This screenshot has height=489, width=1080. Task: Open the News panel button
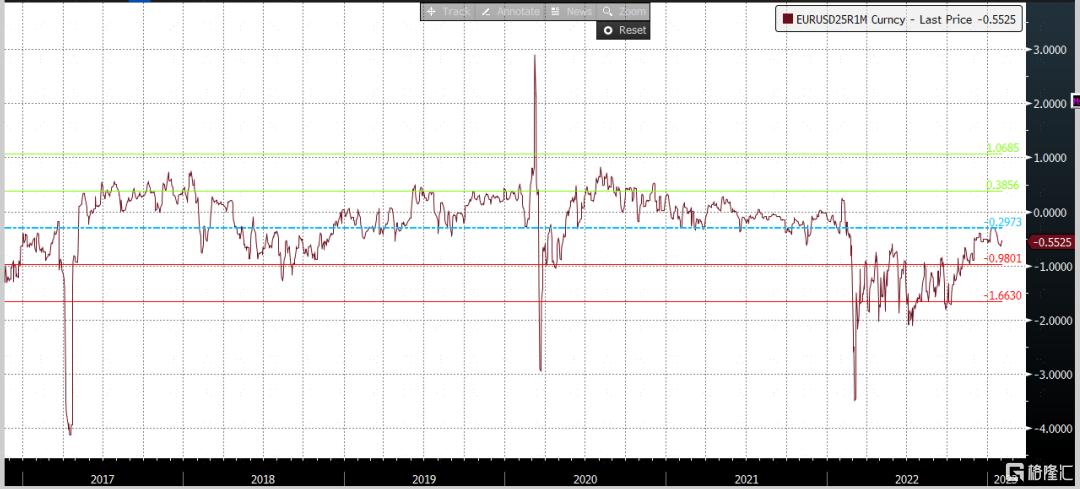pos(571,12)
